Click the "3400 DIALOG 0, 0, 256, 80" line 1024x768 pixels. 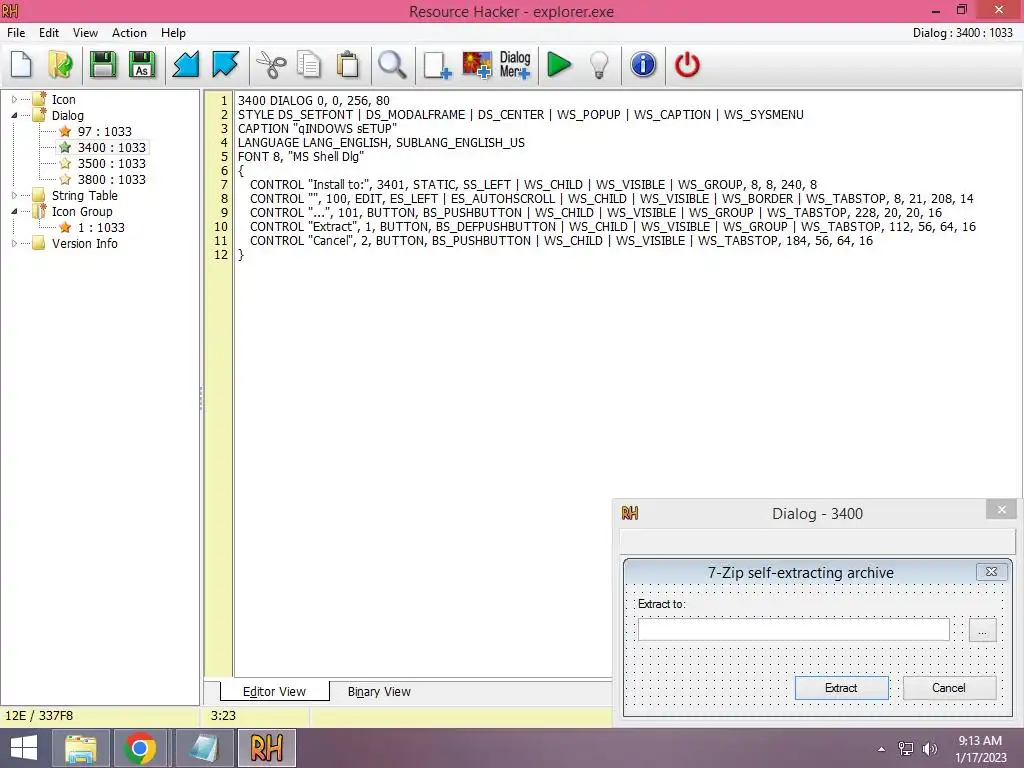tap(313, 101)
